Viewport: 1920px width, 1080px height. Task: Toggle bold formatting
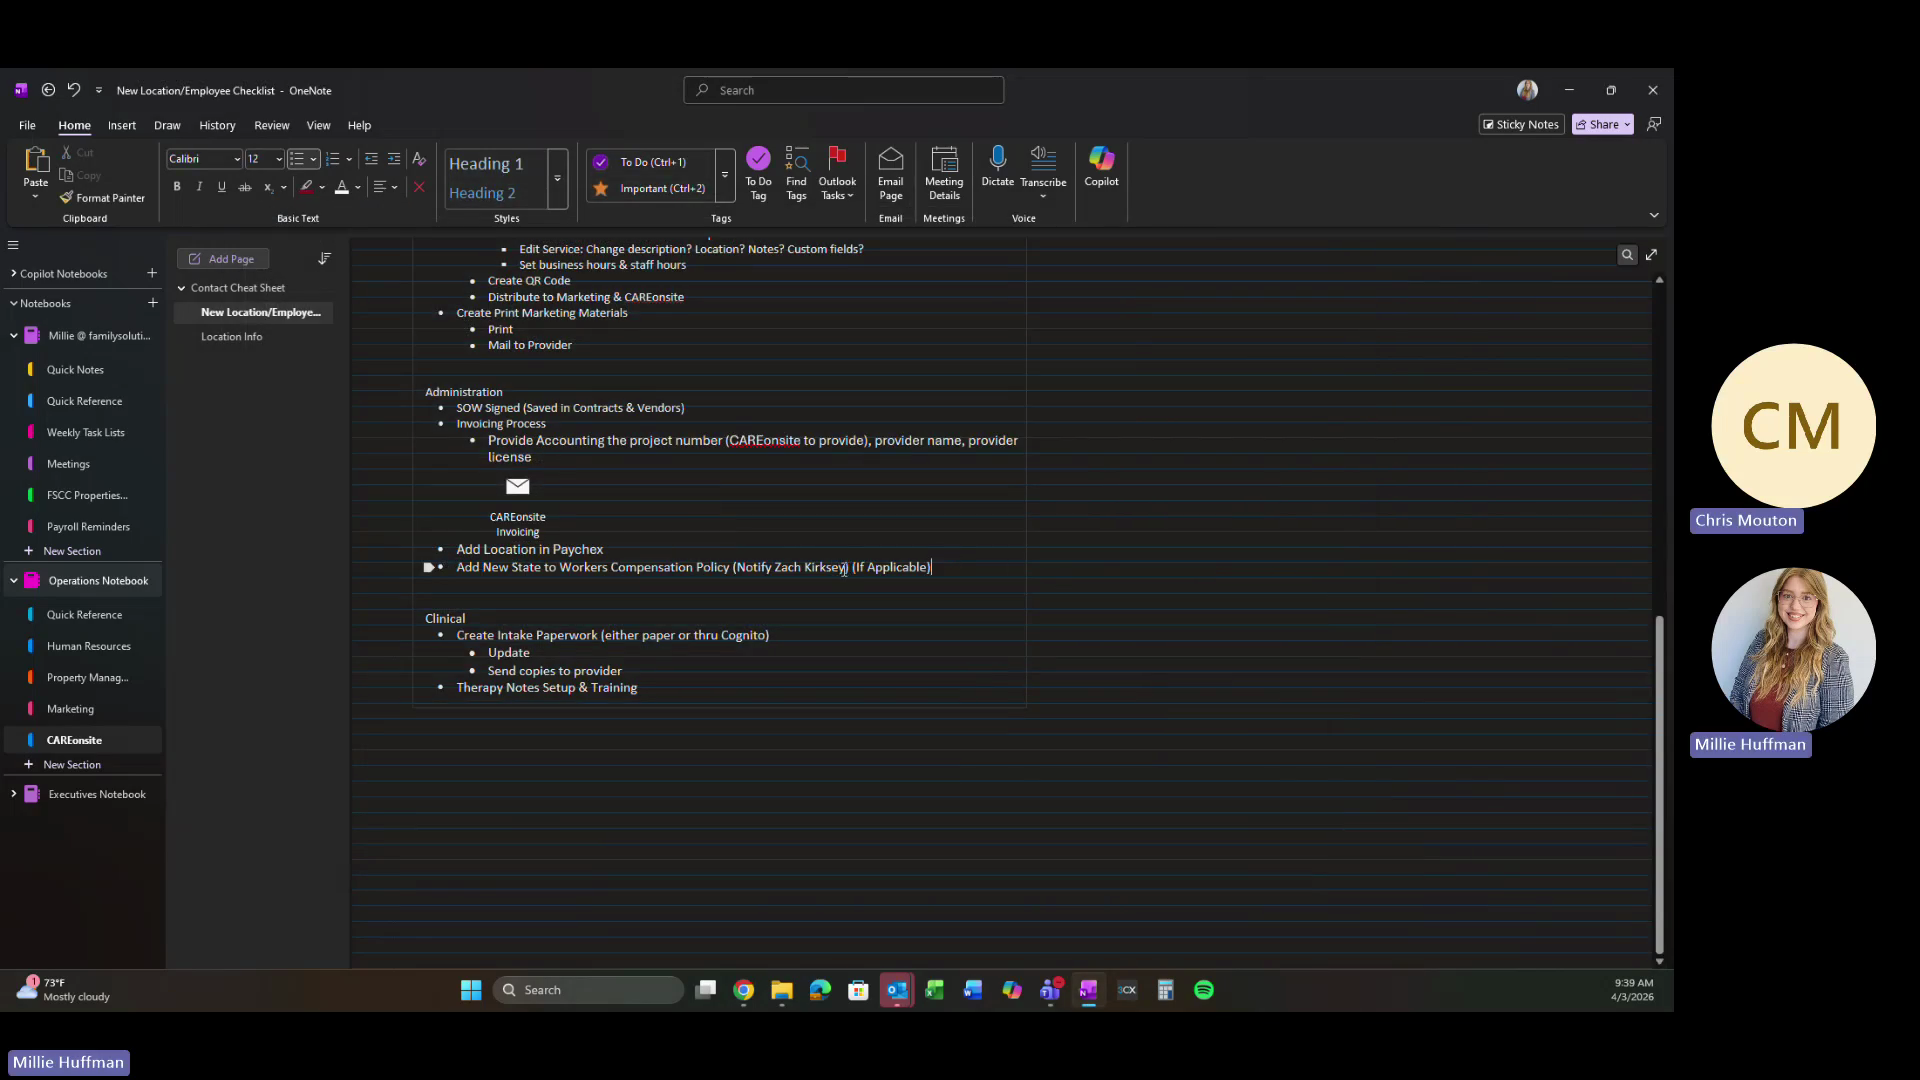coord(177,187)
